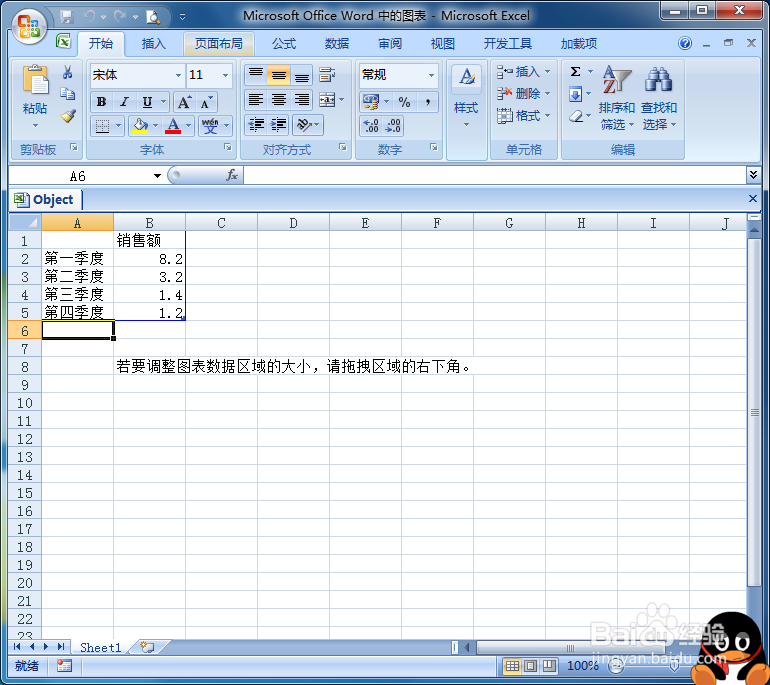Open the 样式 styles dropdown
This screenshot has height=685, width=770.
(x=466, y=111)
